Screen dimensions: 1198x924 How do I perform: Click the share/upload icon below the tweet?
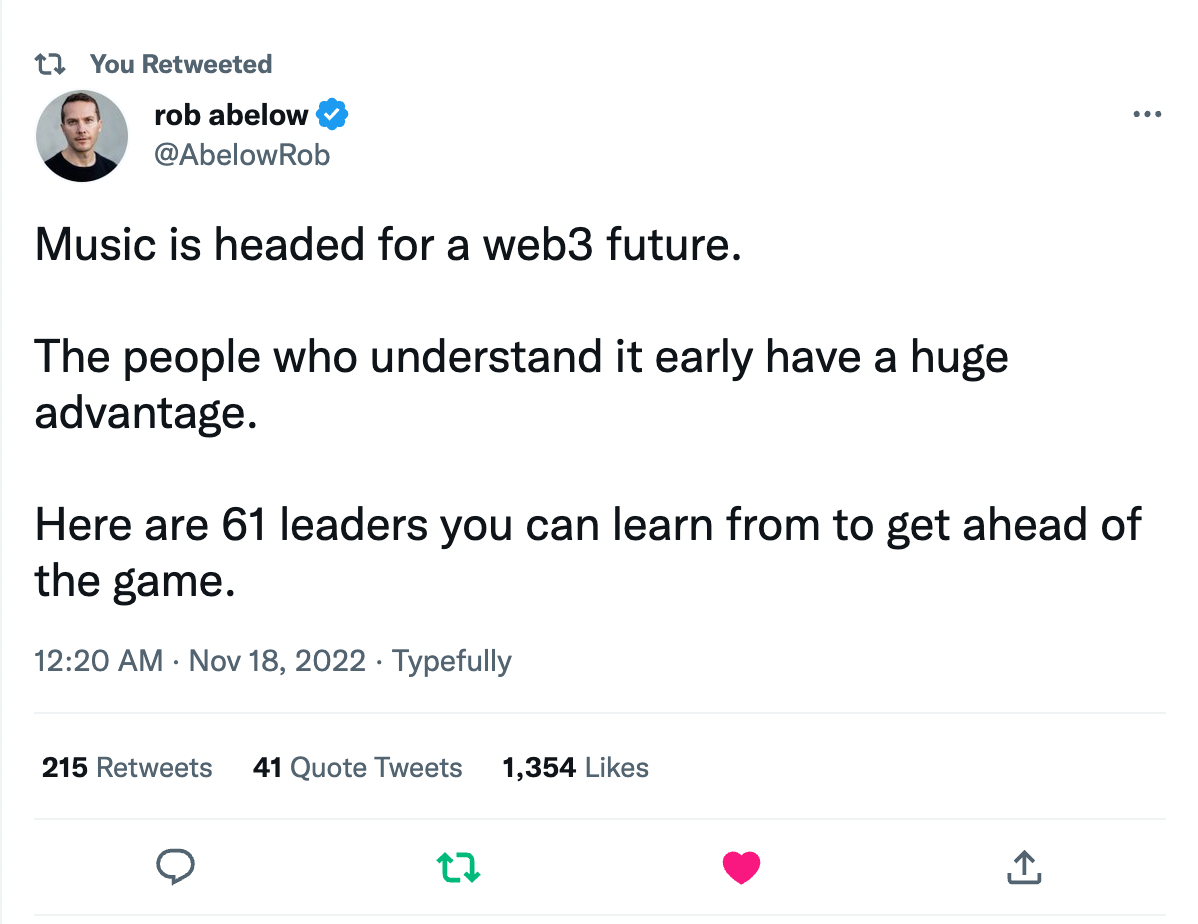coord(1023,868)
